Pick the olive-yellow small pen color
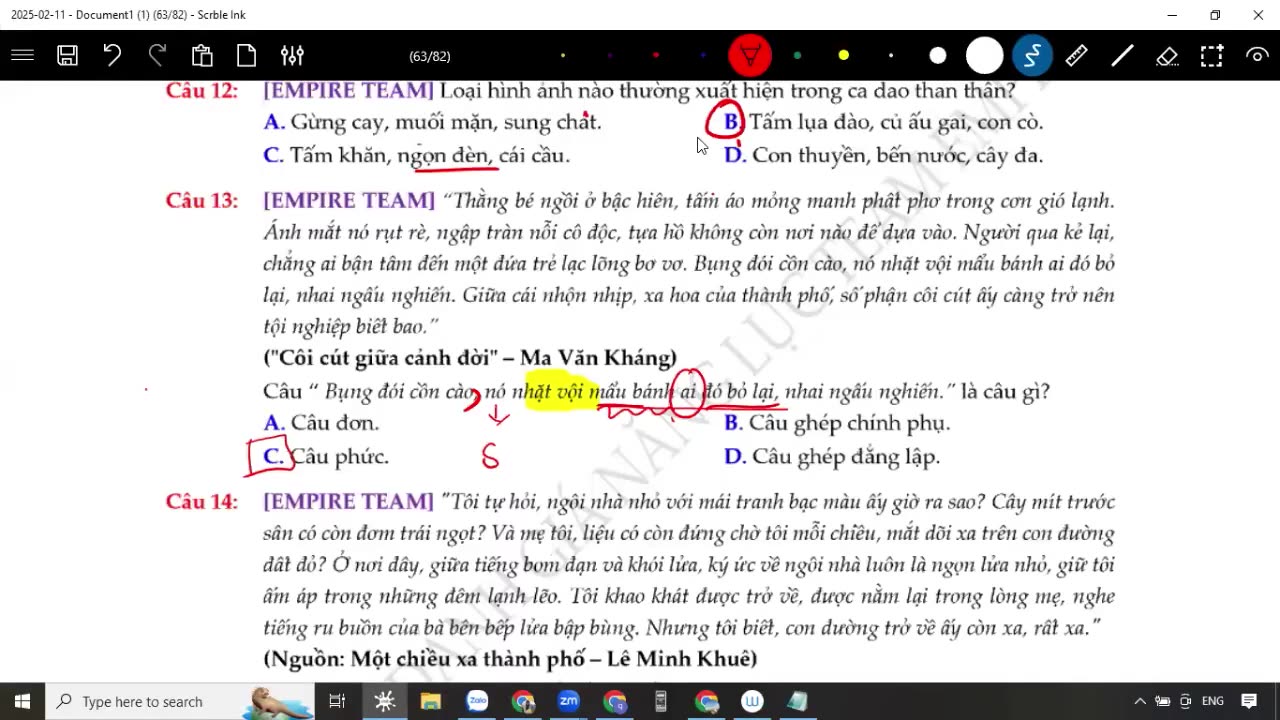Viewport: 1280px width, 720px height. [x=563, y=56]
